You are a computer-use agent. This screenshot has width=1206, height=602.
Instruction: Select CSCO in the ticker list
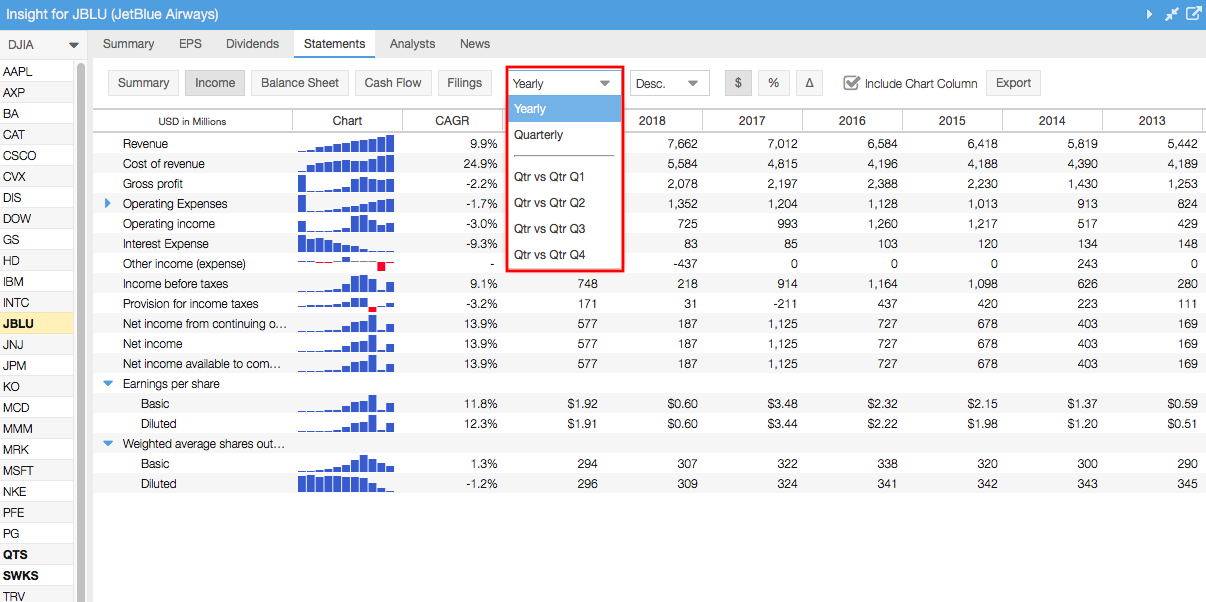point(37,156)
